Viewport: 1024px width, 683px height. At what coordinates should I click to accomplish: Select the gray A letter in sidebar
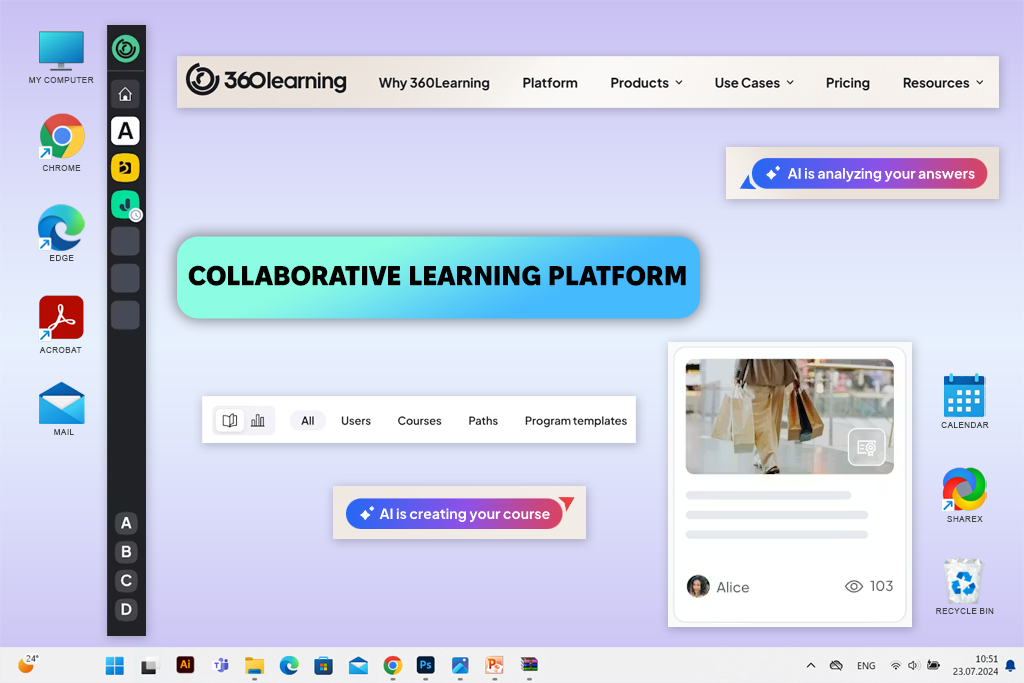126,523
